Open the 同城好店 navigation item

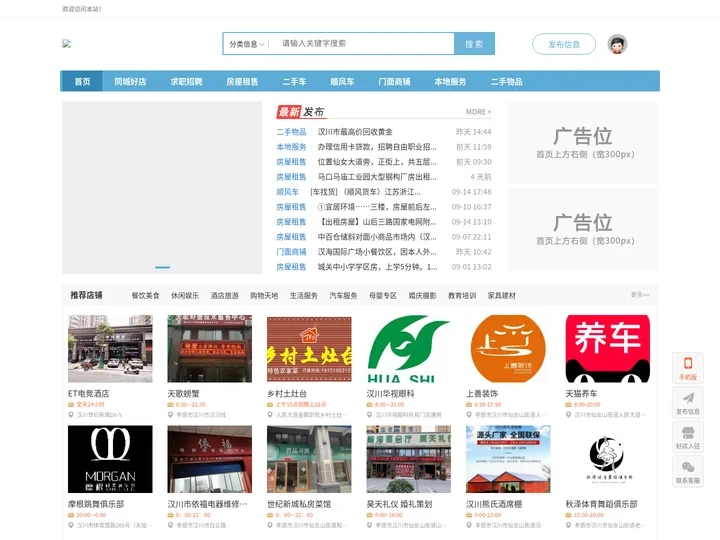pyautogui.click(x=130, y=81)
